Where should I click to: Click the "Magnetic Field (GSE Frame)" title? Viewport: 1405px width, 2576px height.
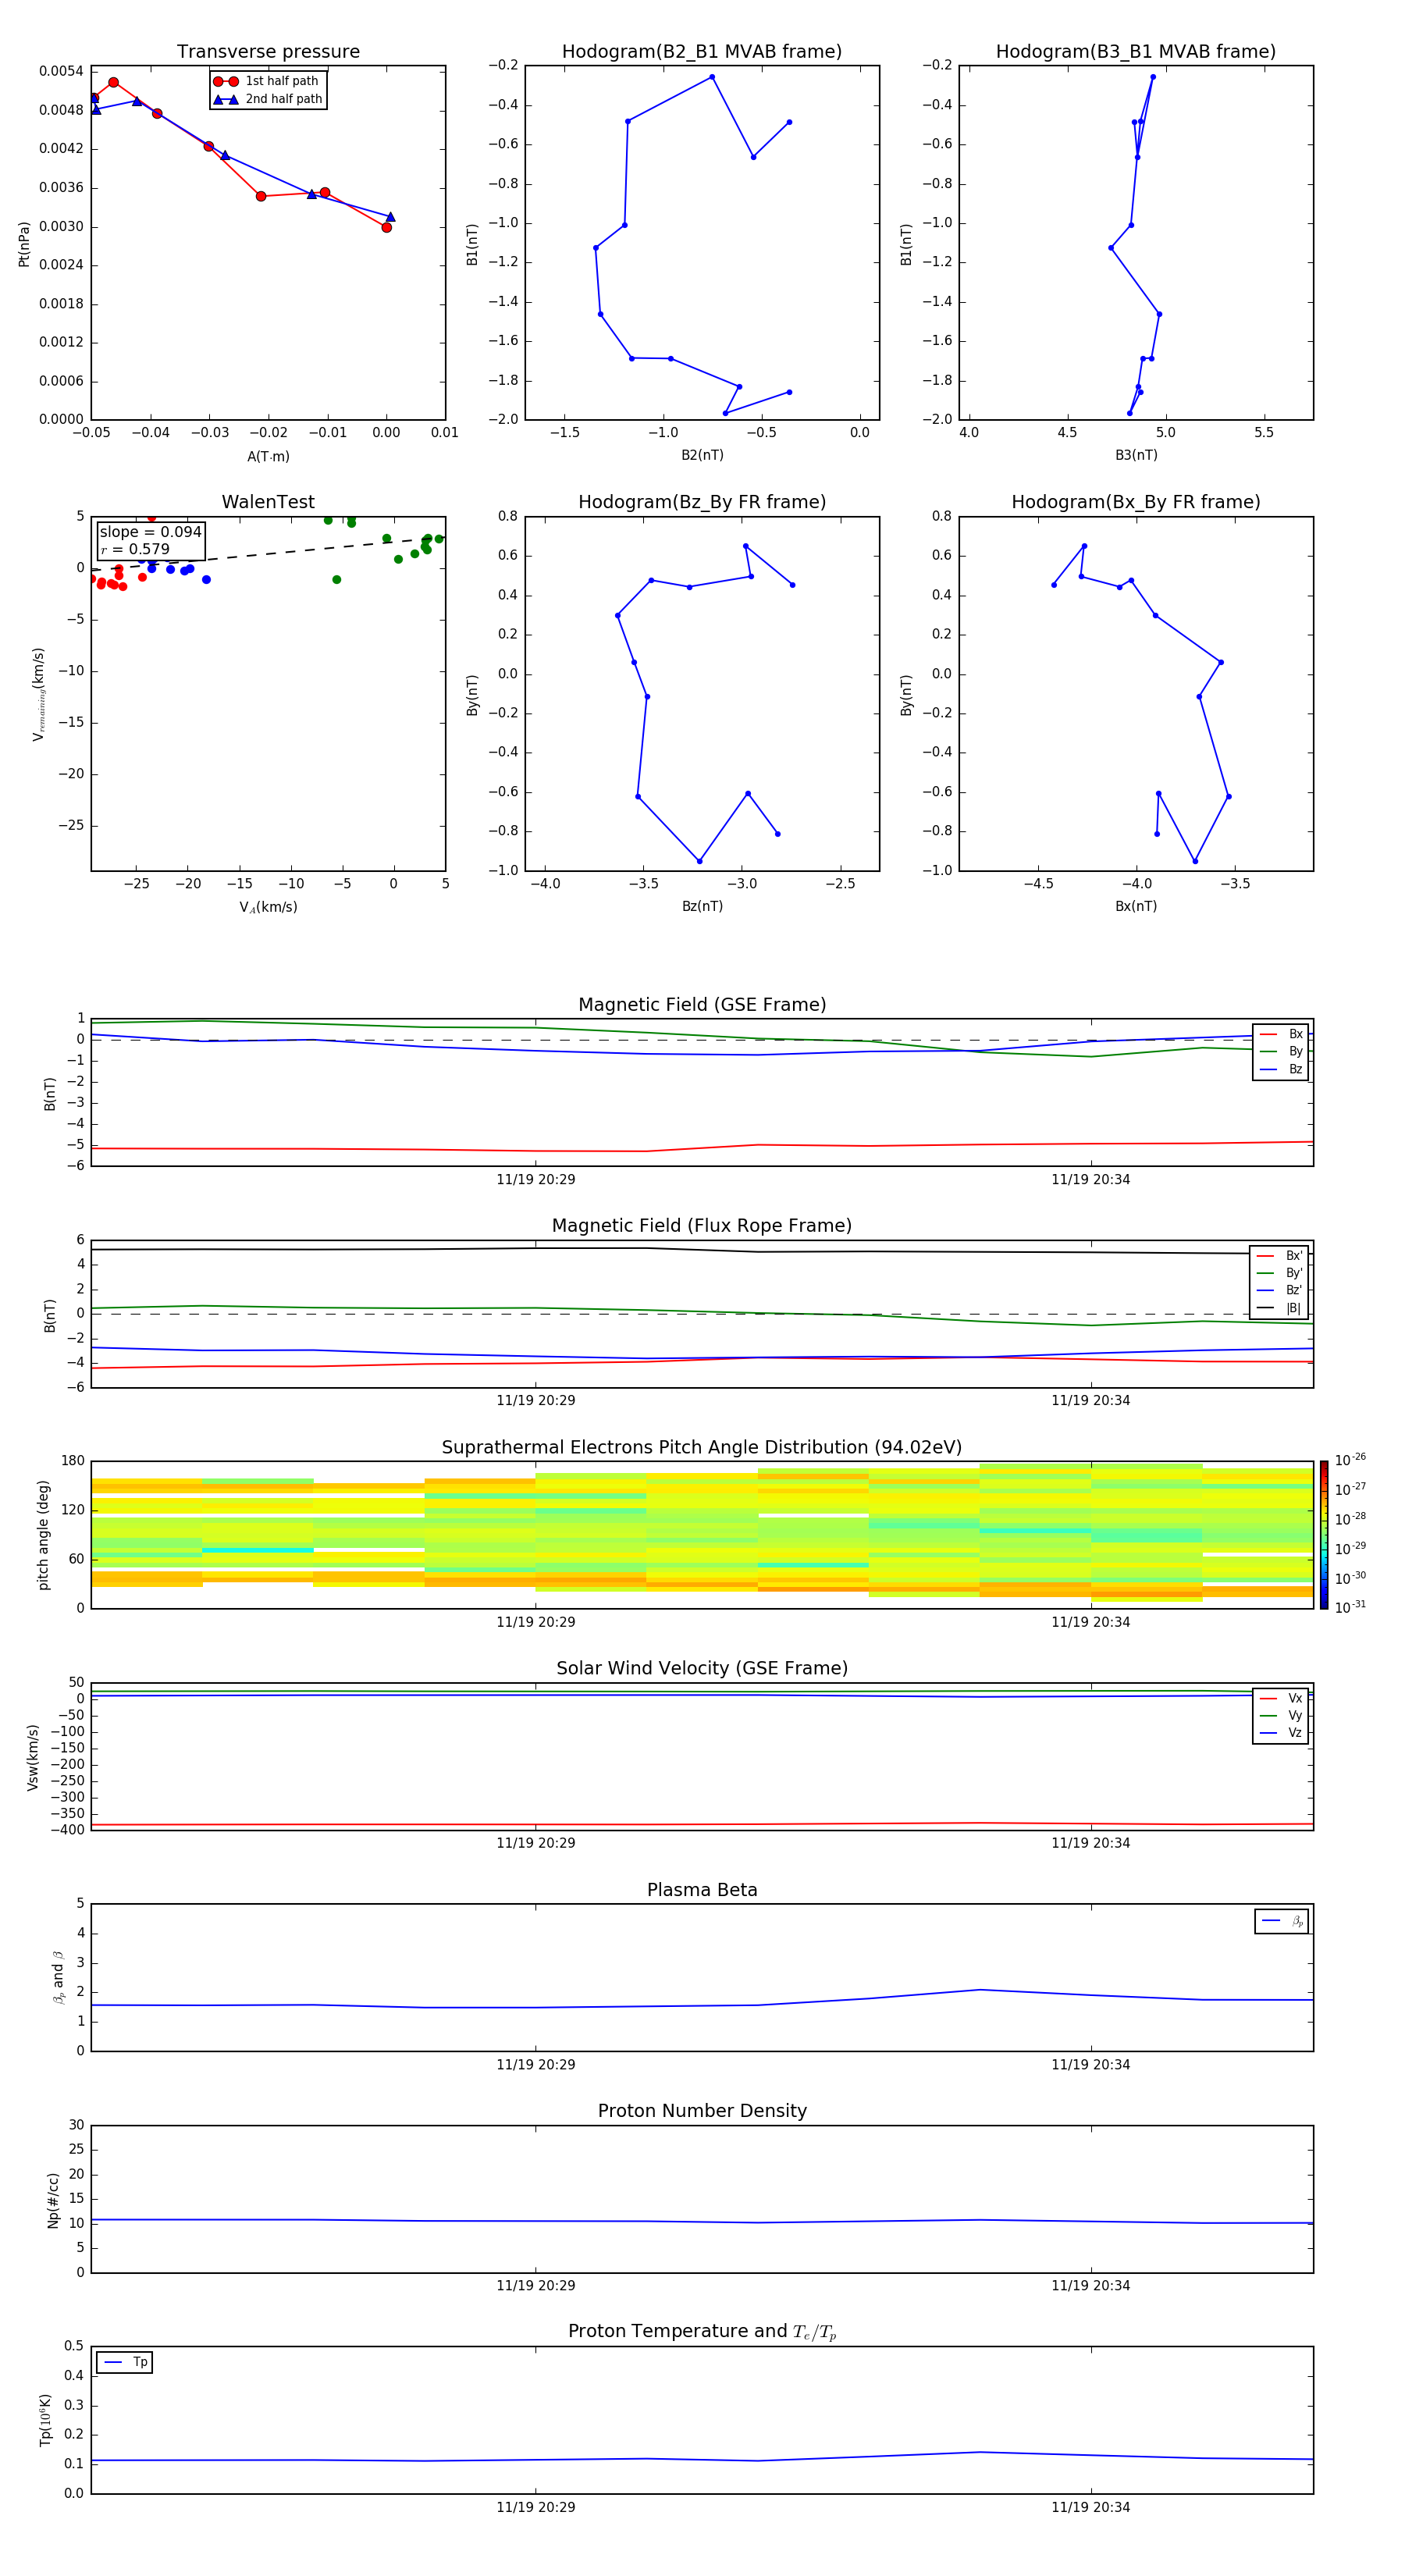click(702, 1005)
